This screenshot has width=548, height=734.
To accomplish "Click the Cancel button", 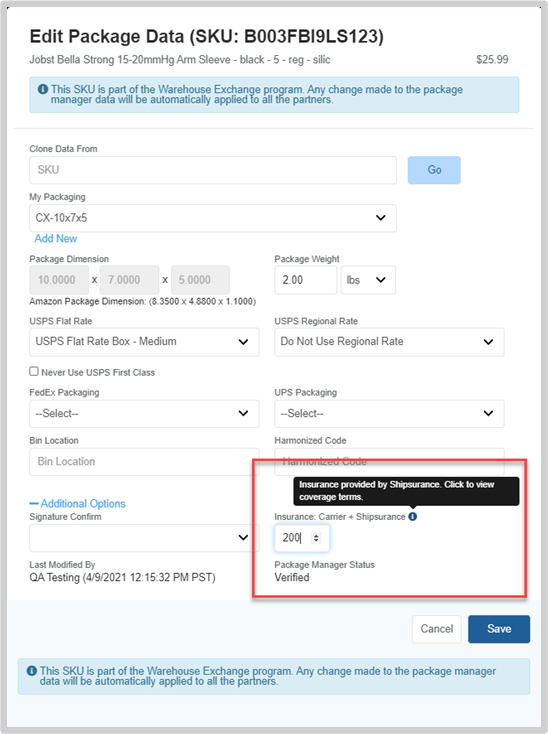I will pyautogui.click(x=437, y=629).
